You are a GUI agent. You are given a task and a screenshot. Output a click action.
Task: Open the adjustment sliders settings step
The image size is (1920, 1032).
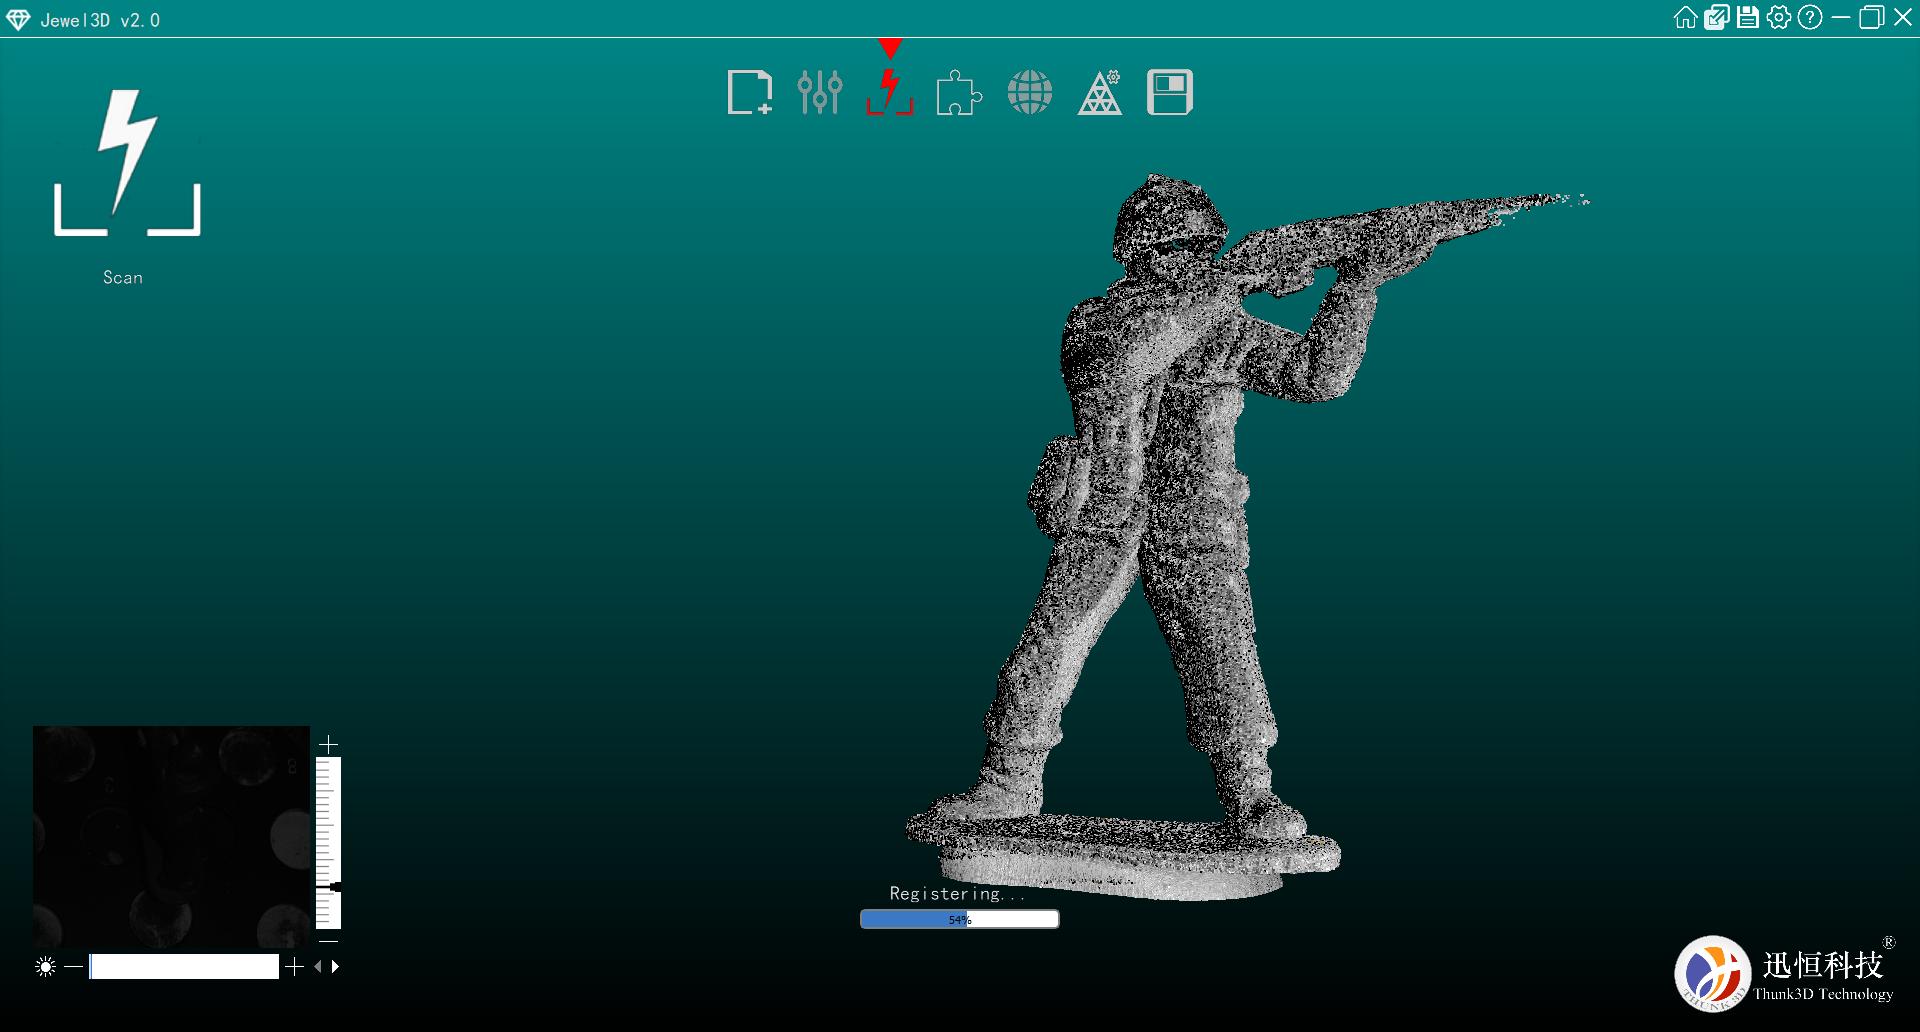(x=819, y=93)
